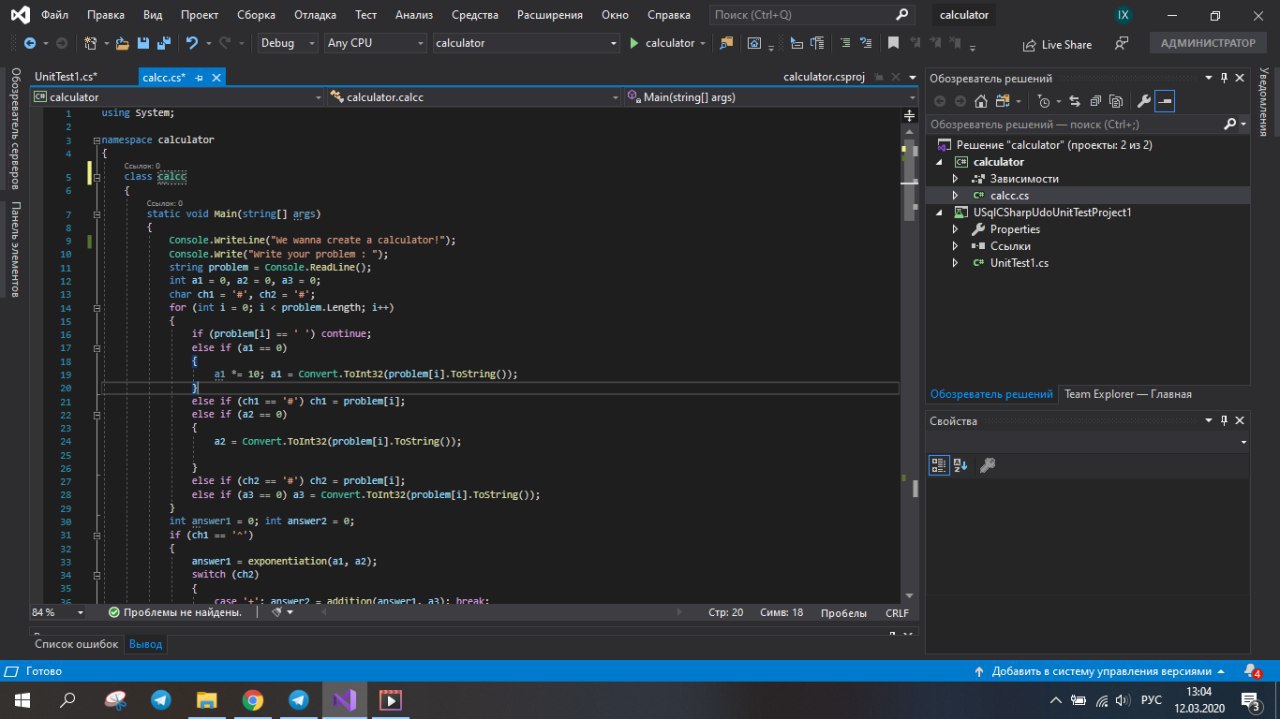Click the Undo arrow in the toolbar
The height and width of the screenshot is (719, 1280).
click(191, 43)
